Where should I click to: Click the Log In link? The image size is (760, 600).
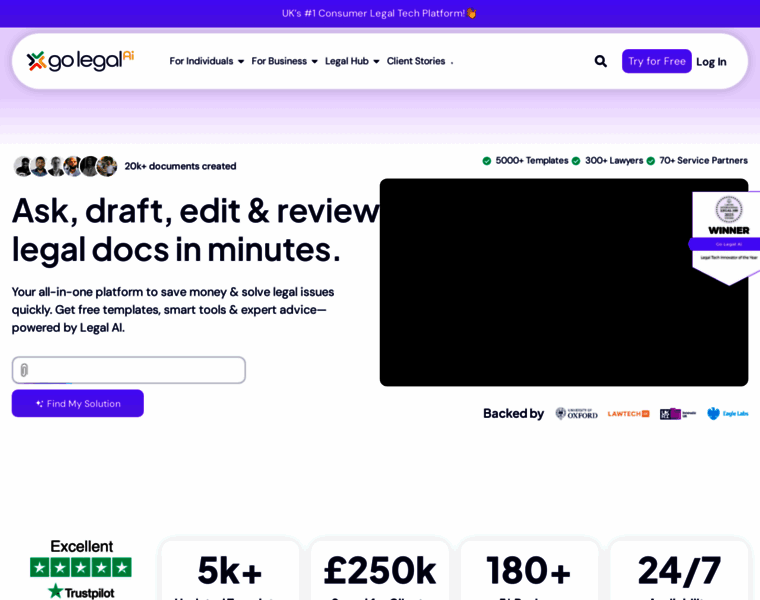[711, 62]
